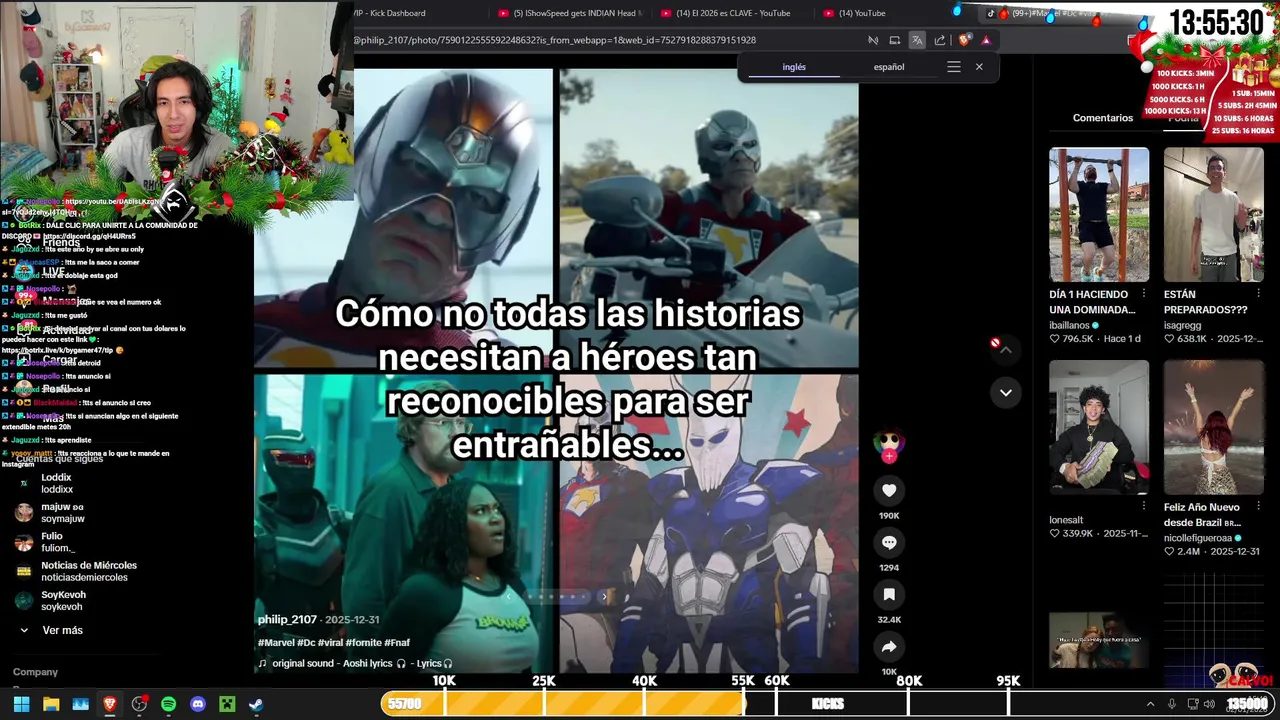
Task: Open translate popup options menu
Action: (x=953, y=67)
